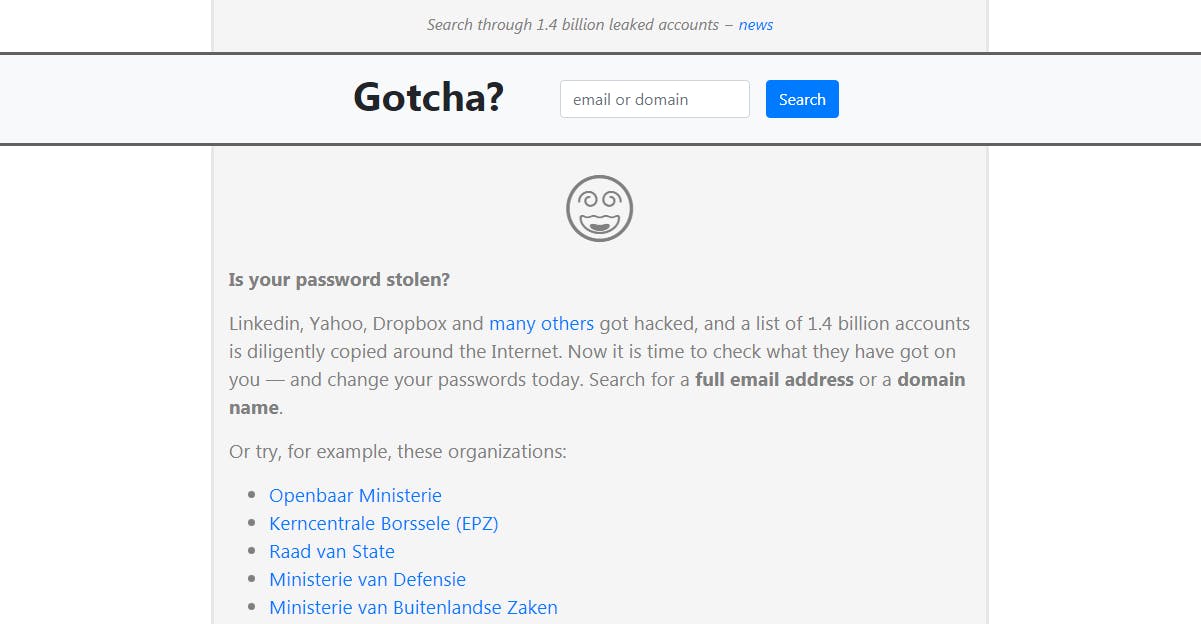Open the news link in the tagline

tap(755, 24)
